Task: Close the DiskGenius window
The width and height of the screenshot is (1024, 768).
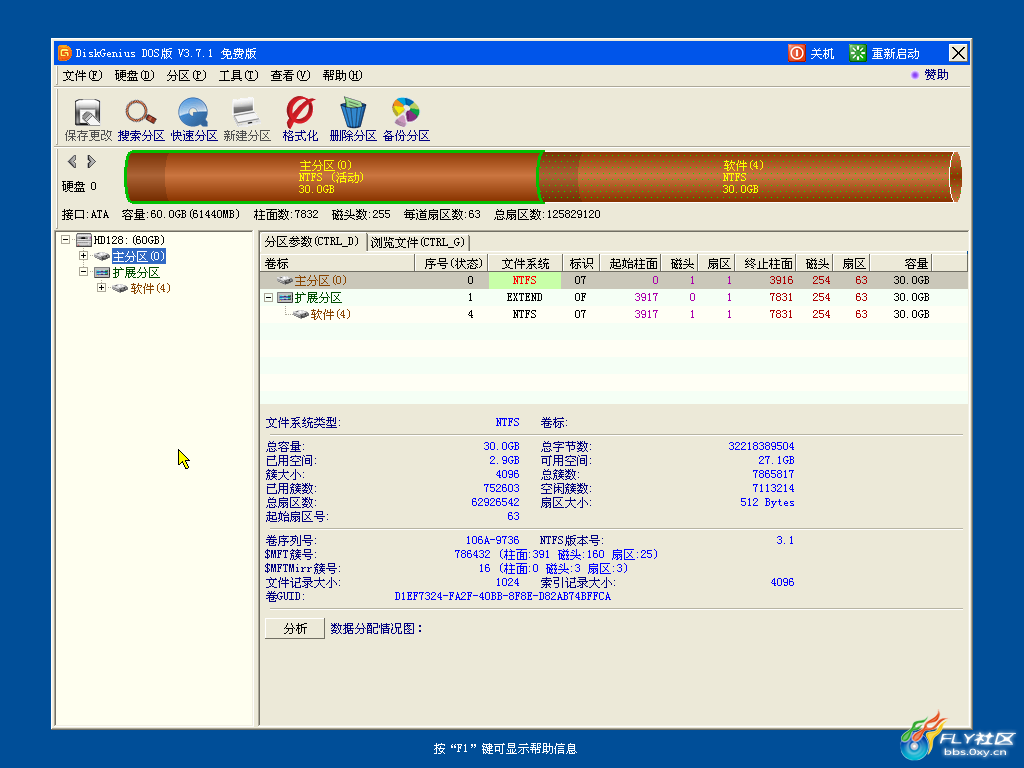Action: click(958, 53)
